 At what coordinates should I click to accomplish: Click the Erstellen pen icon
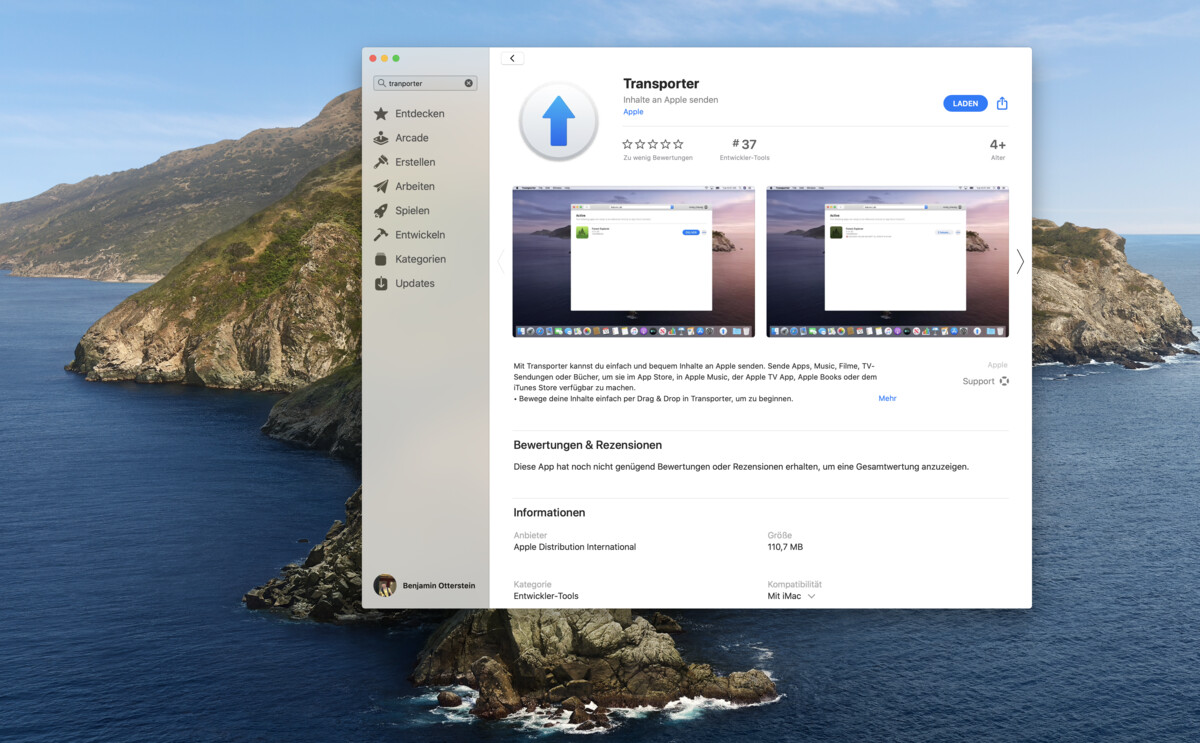383,161
